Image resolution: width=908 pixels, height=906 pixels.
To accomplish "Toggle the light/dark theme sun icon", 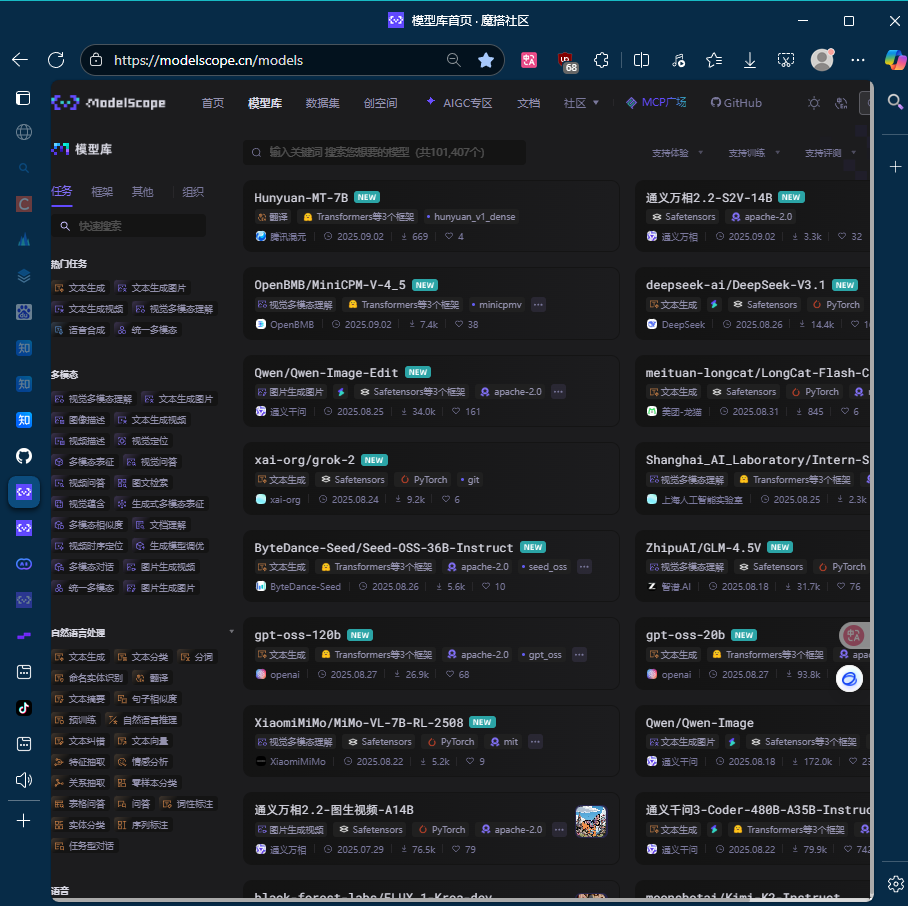I will [x=814, y=103].
